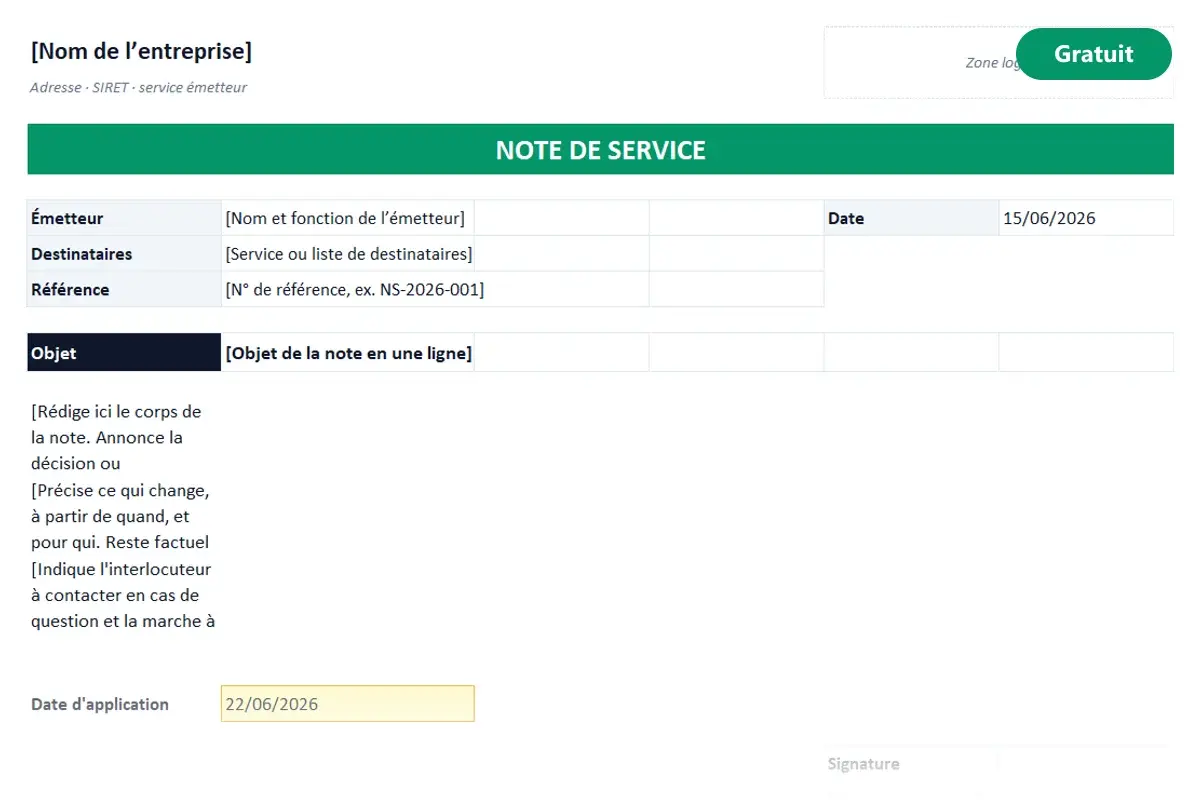1200x800 pixels.
Task: Select the Référence label cell
Action: pos(124,289)
